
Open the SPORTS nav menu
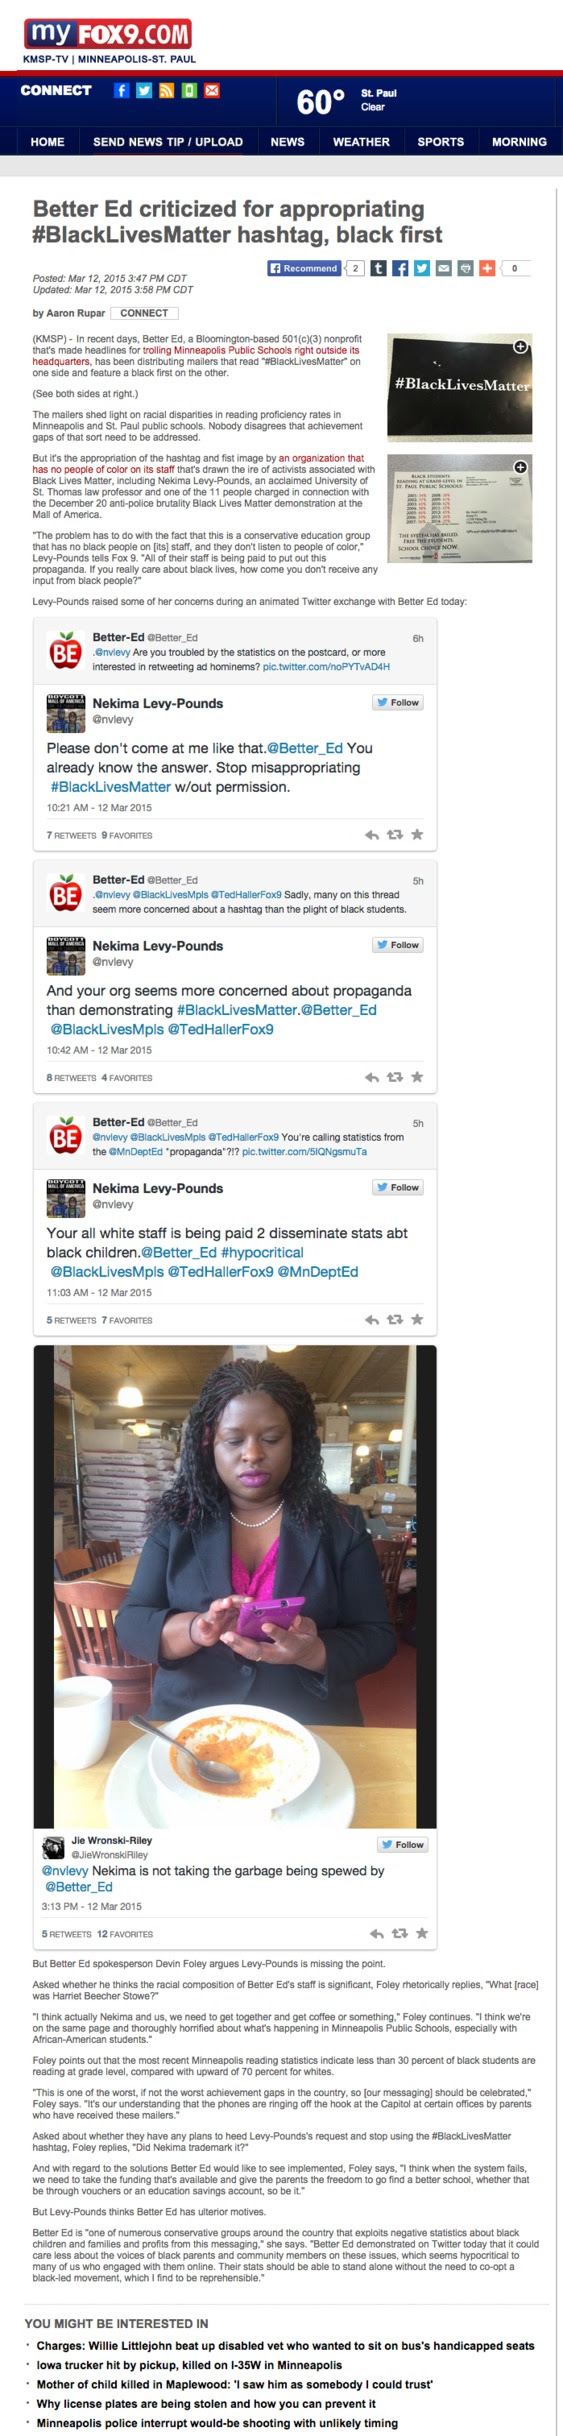point(440,142)
